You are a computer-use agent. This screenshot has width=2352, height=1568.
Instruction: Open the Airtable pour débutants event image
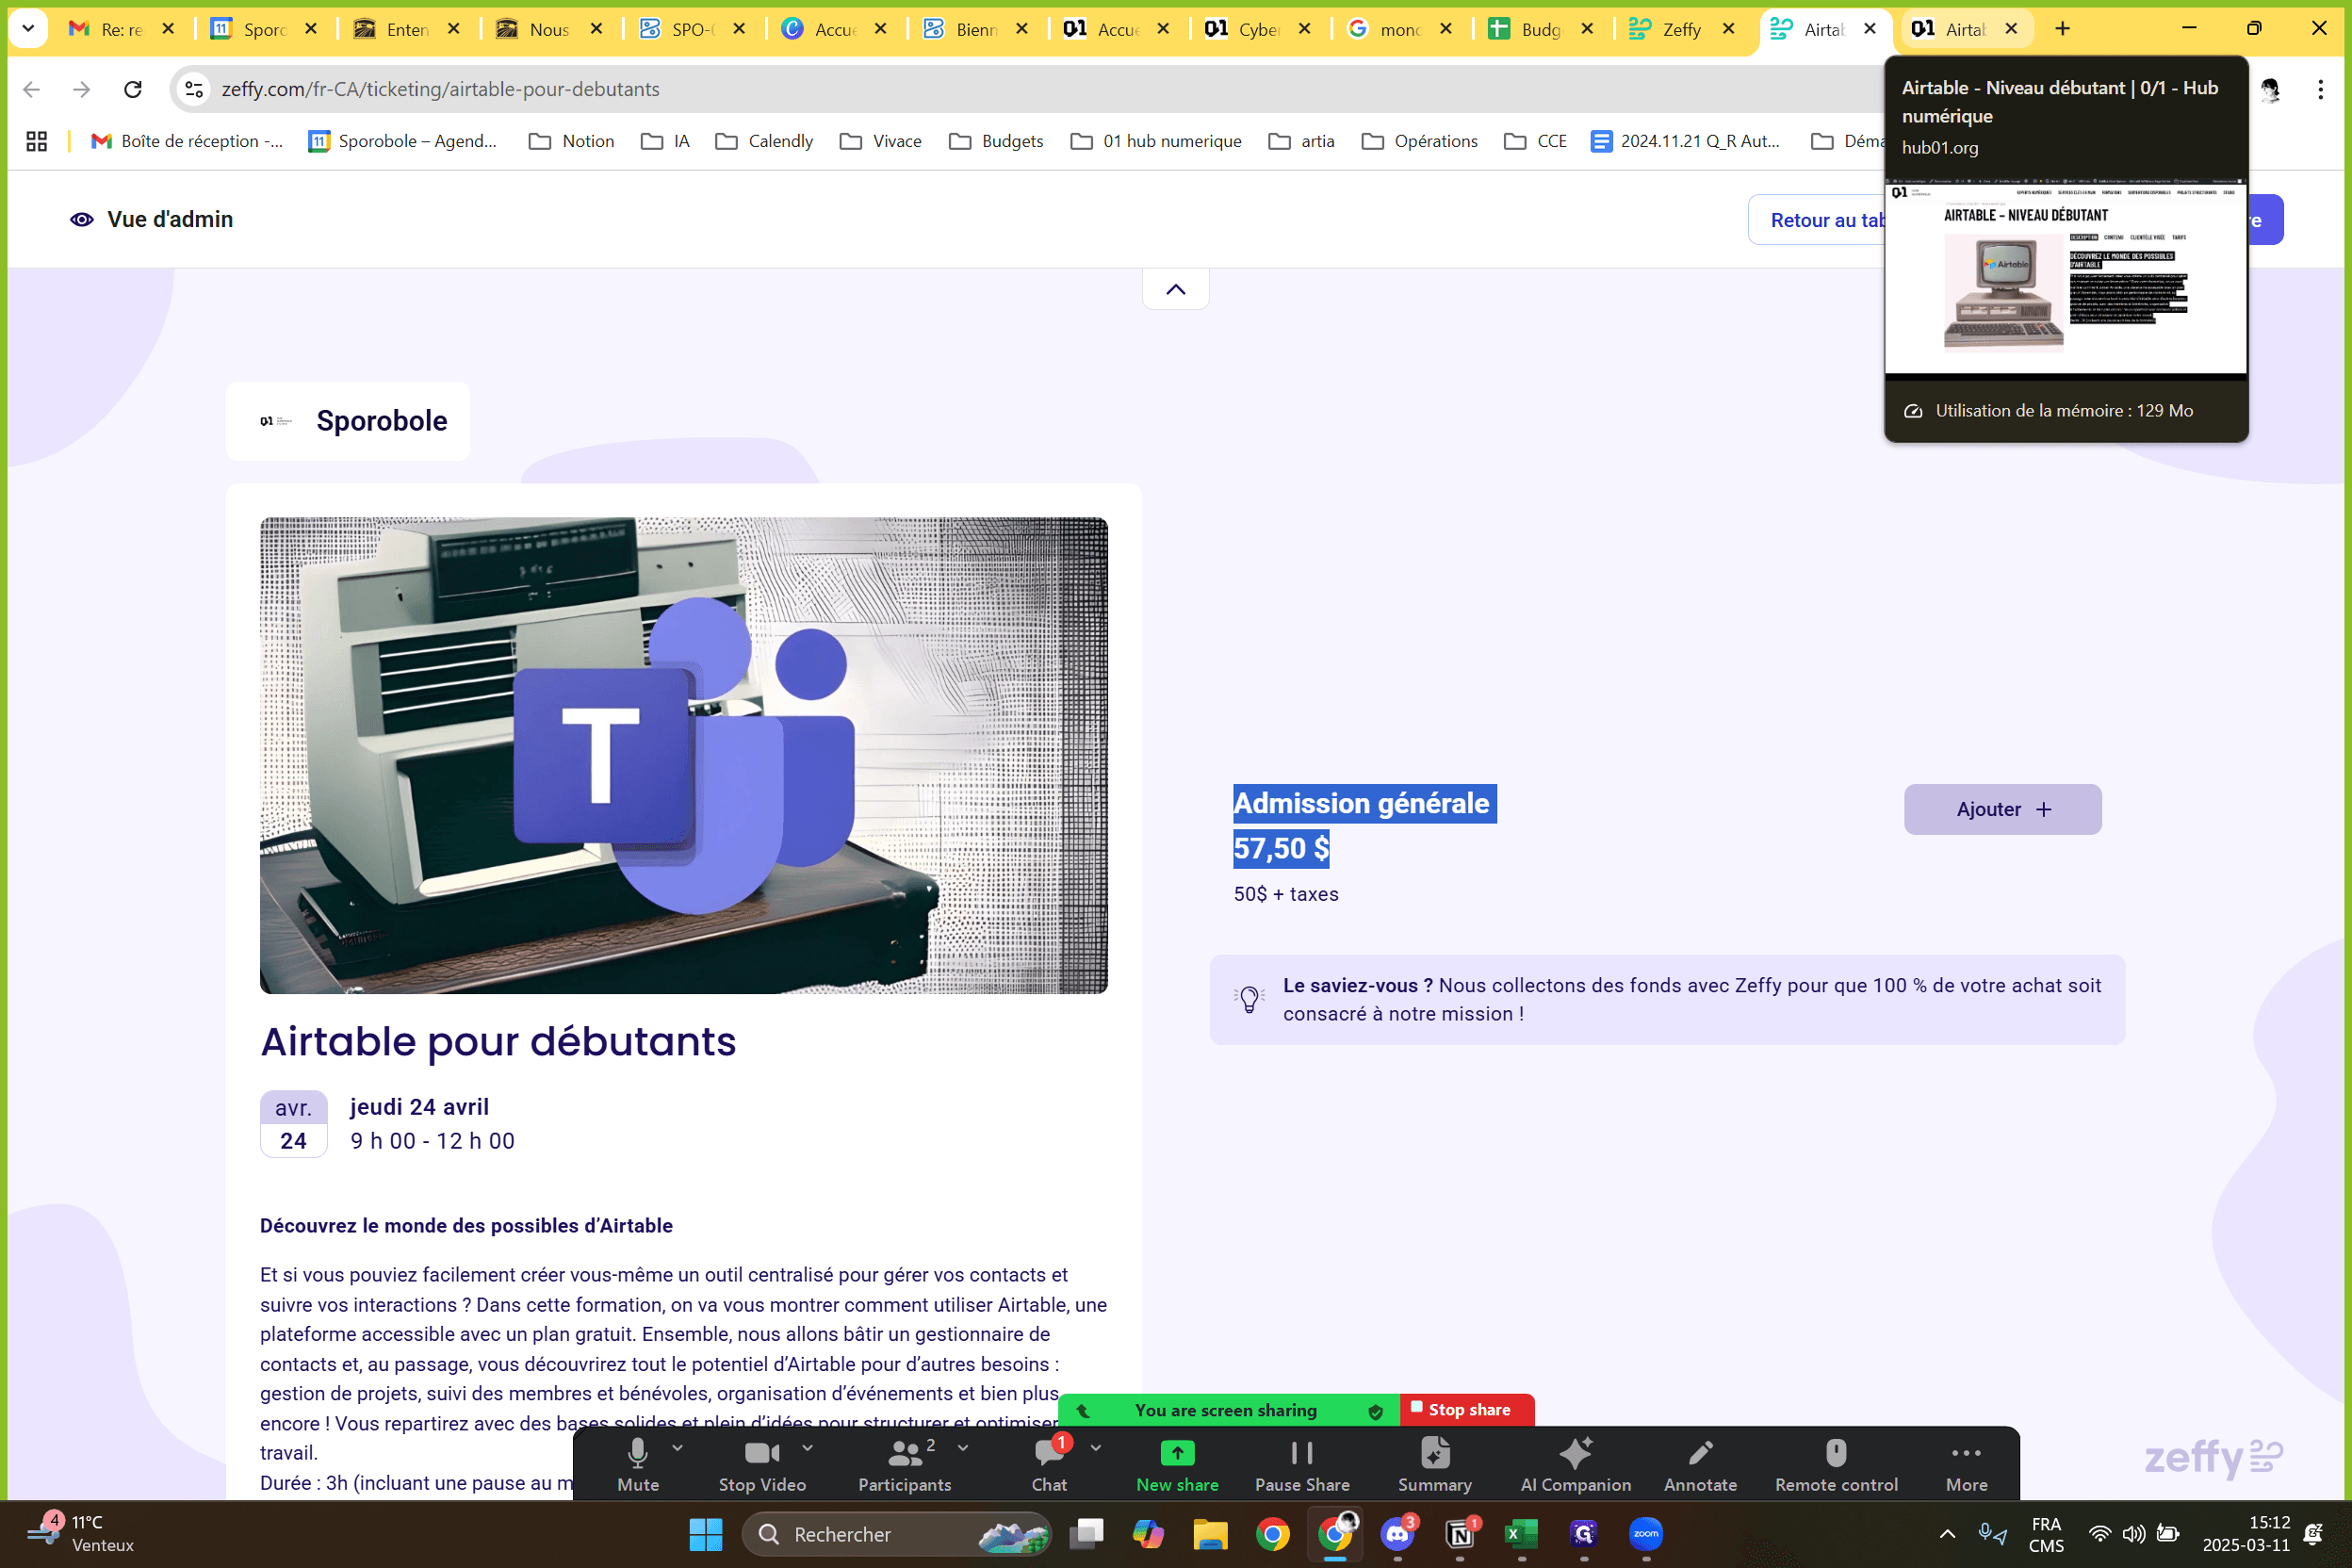click(684, 755)
